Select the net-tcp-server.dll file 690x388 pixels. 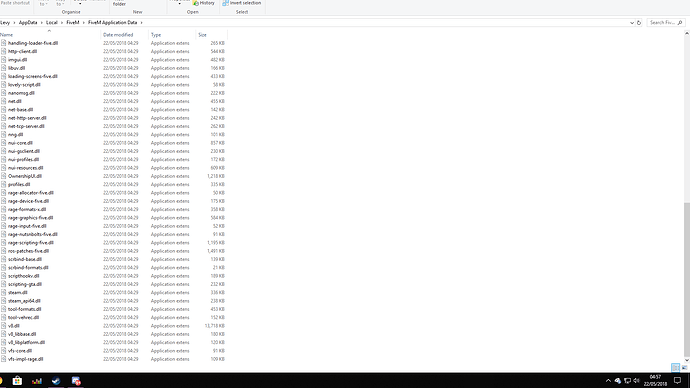tap(26, 126)
